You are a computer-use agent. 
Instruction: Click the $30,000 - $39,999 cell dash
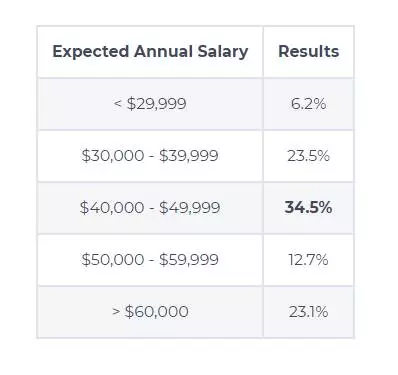pyautogui.click(x=151, y=156)
